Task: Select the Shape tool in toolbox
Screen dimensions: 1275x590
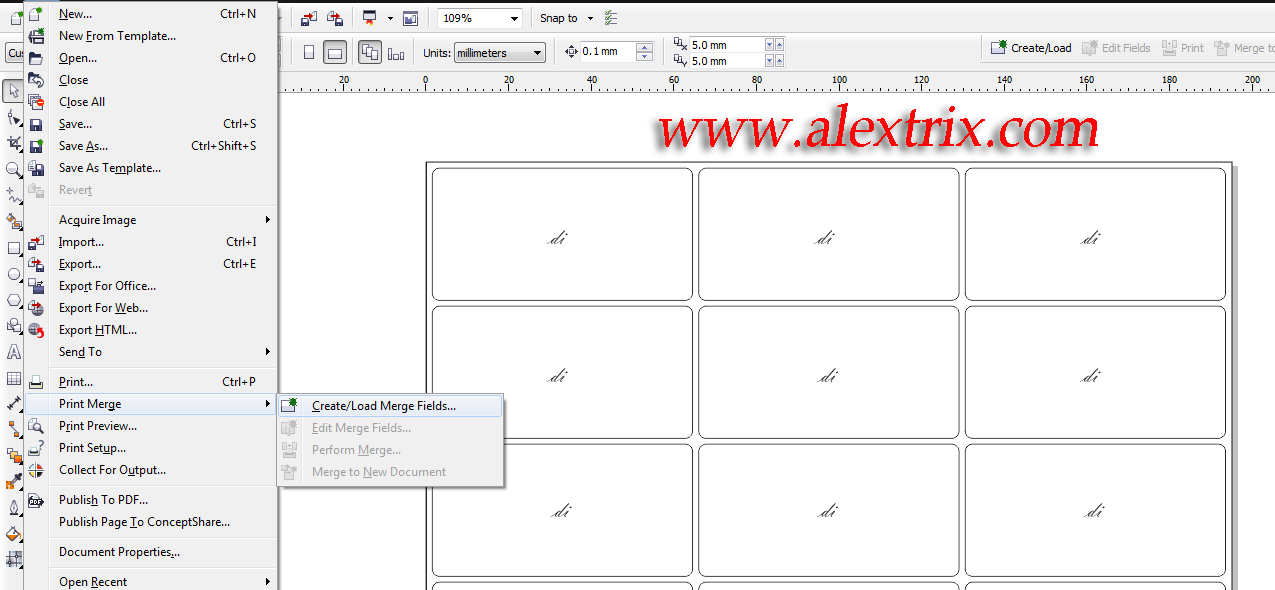Action: point(13,118)
